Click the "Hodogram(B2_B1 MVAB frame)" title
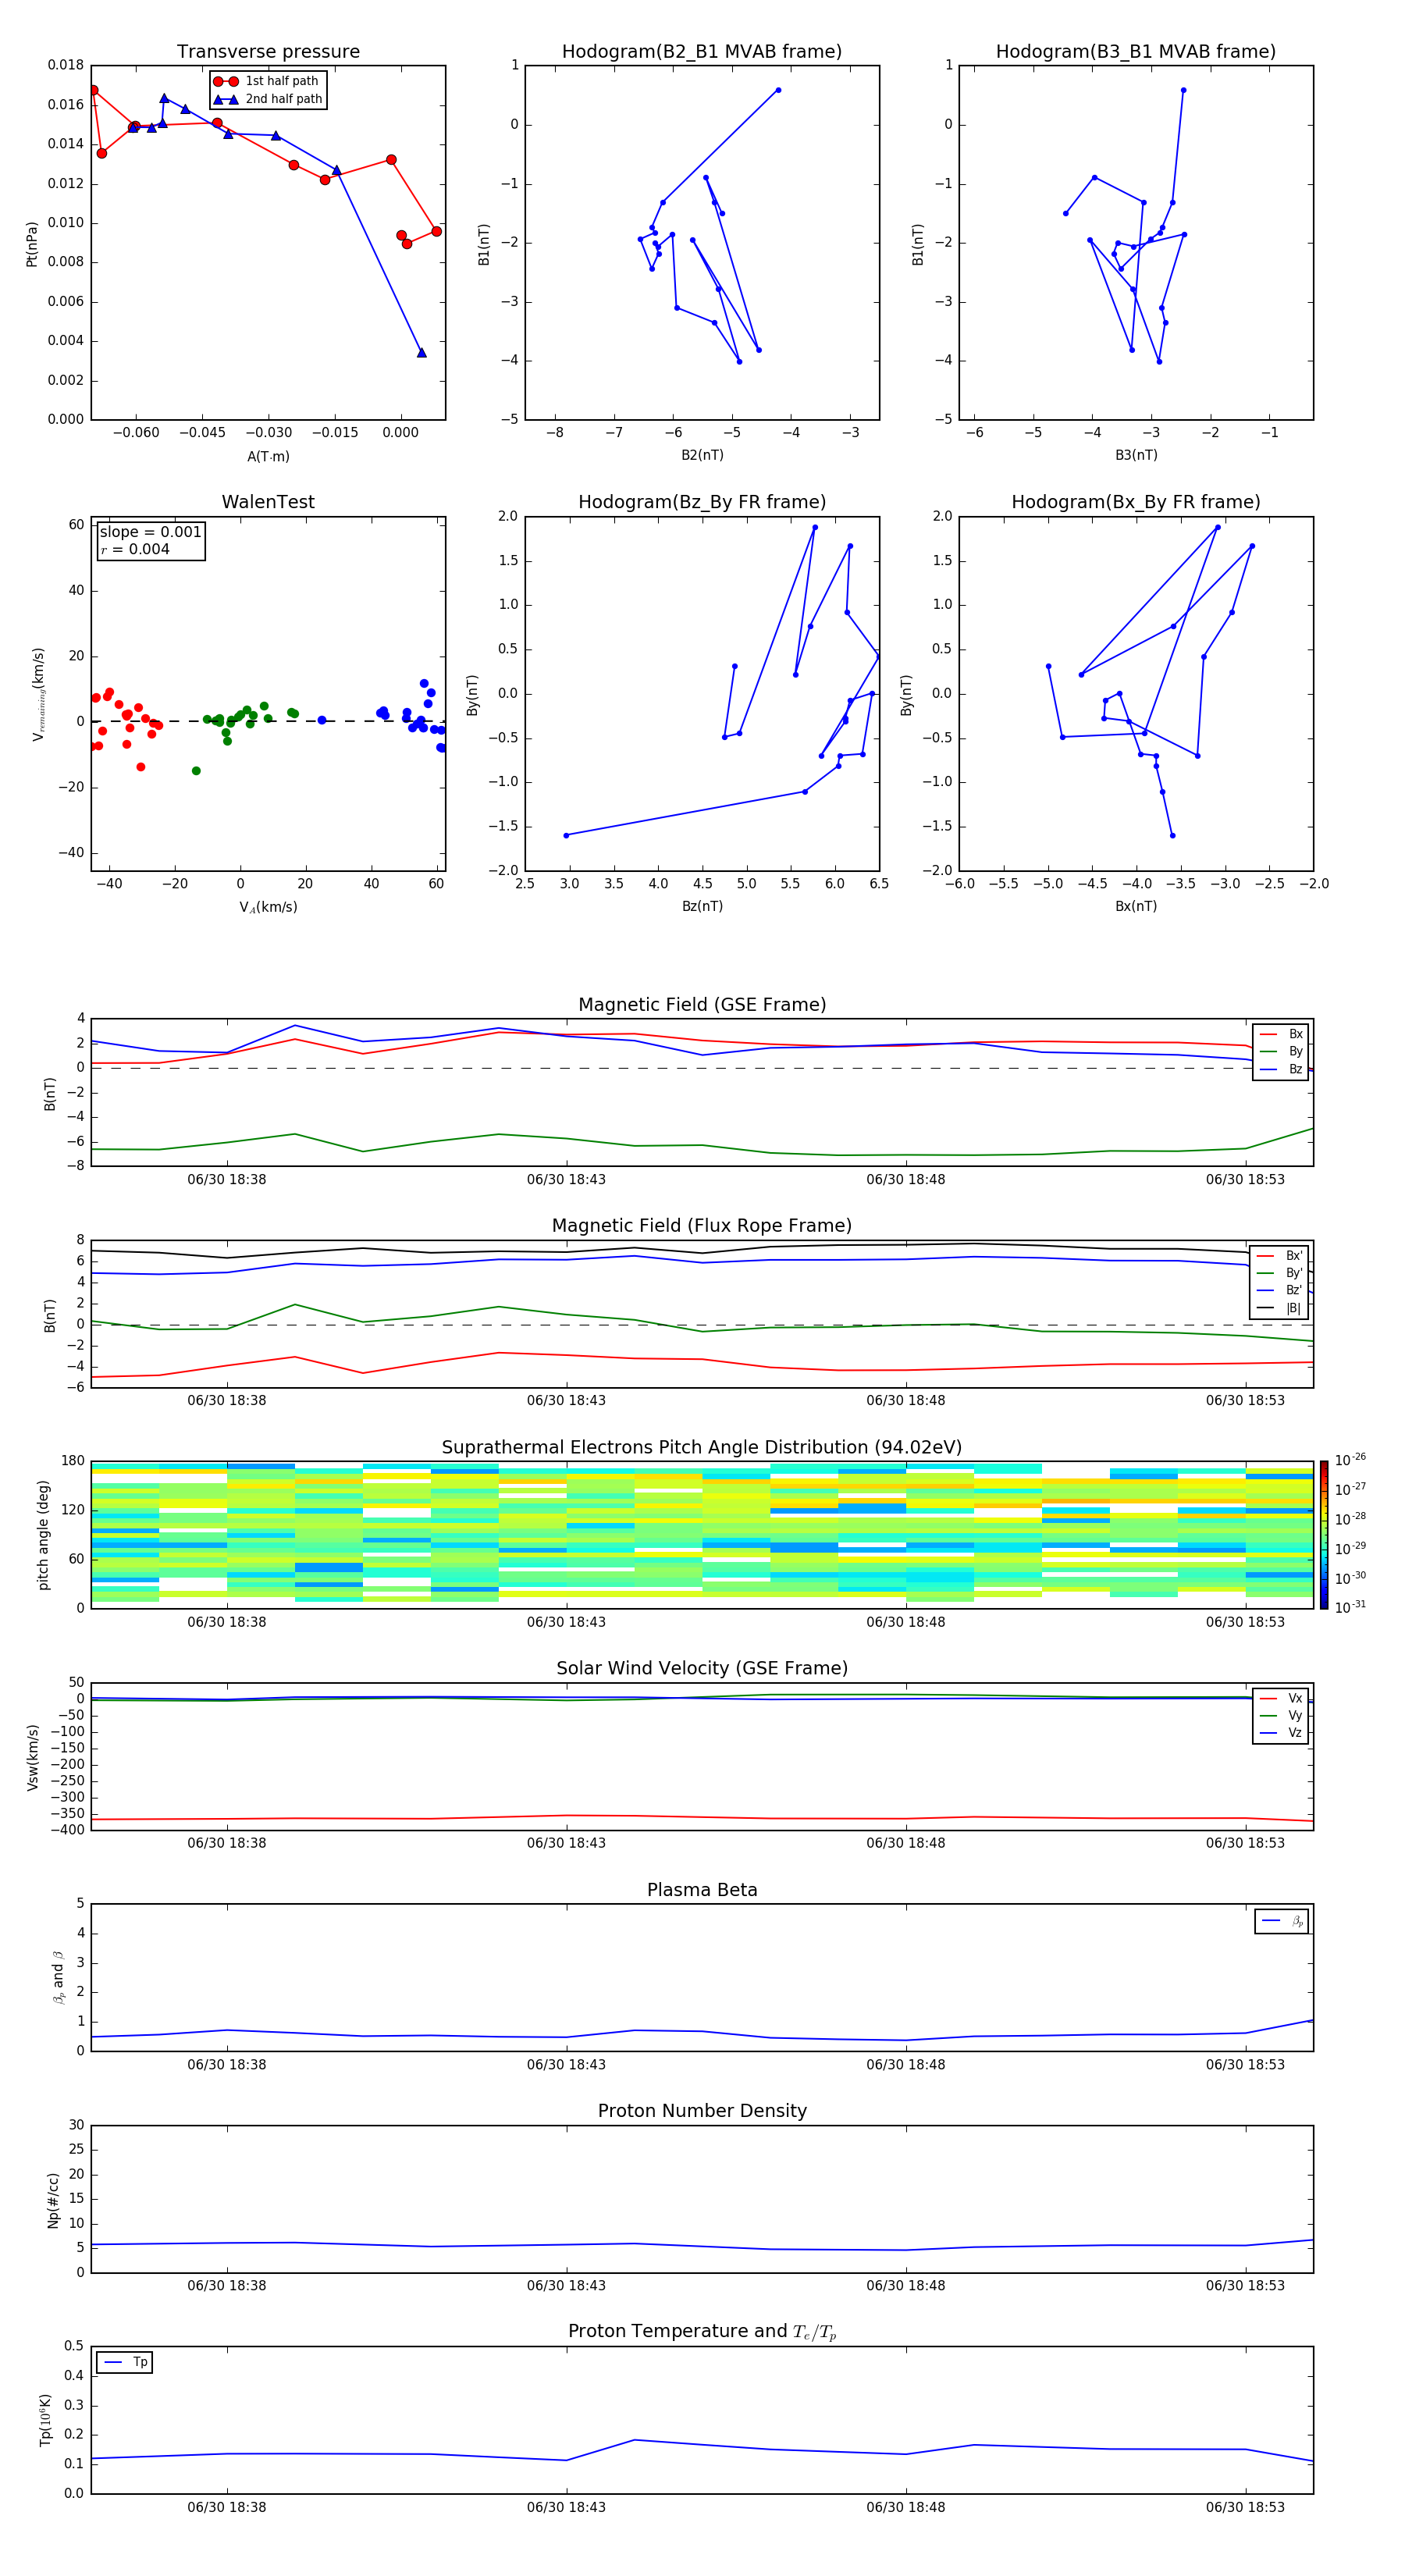 coord(702,51)
